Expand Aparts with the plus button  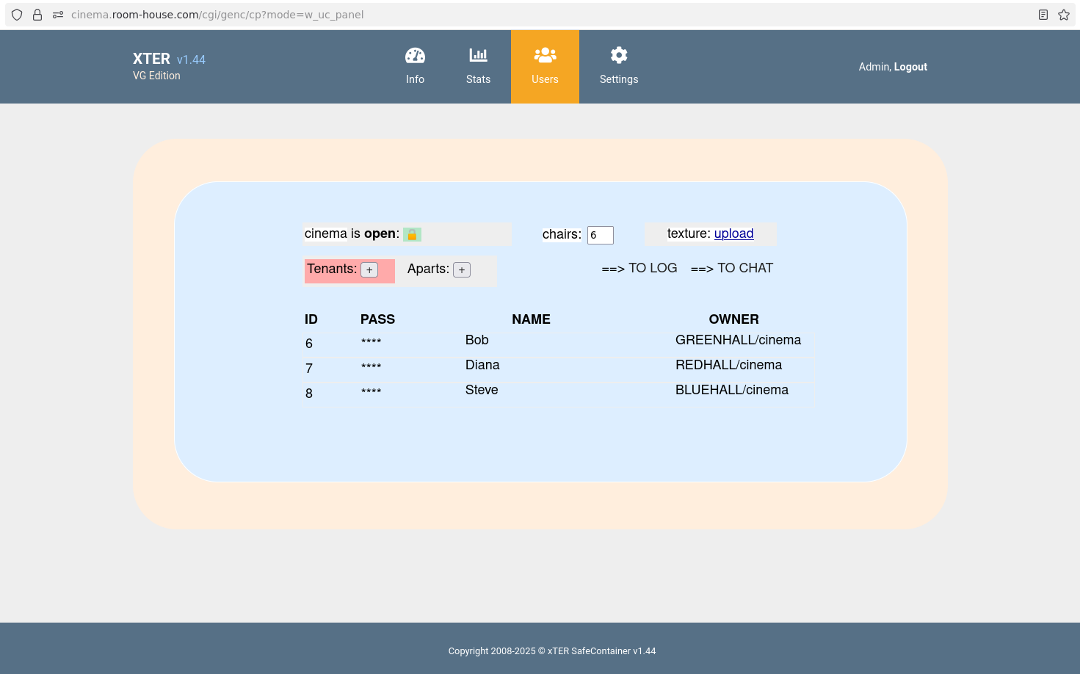pos(461,270)
